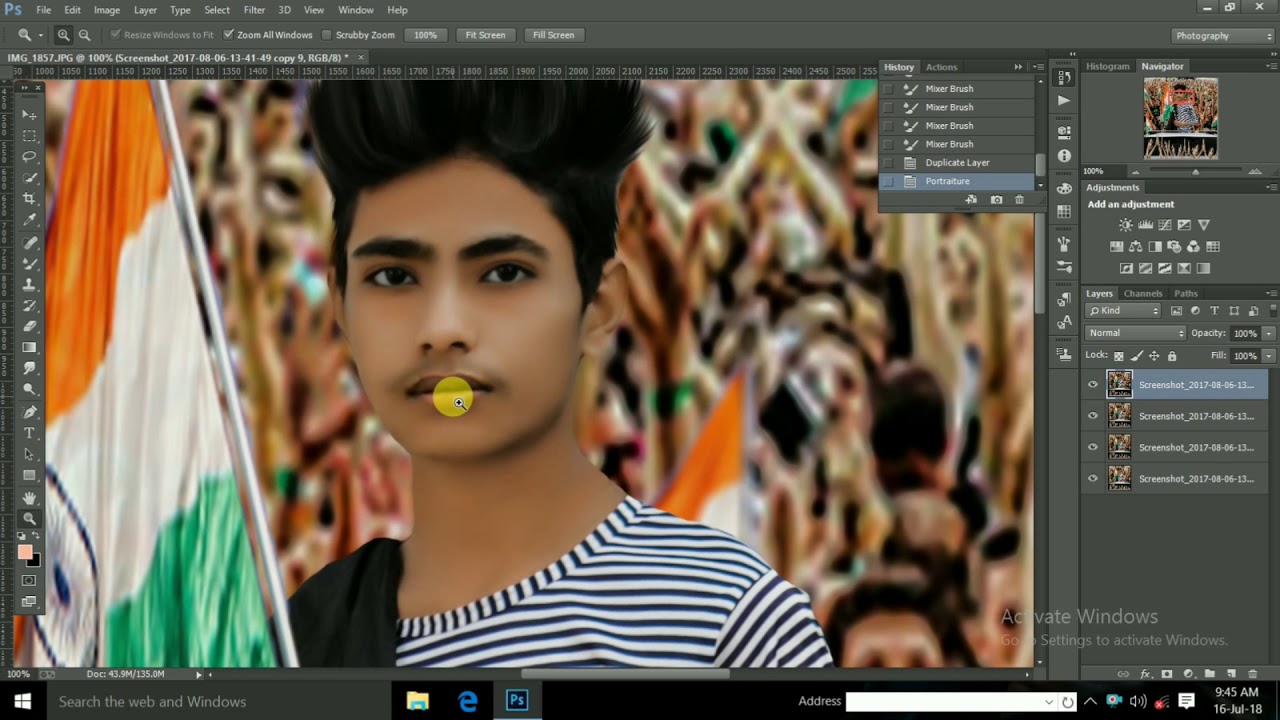Screen dimensions: 1280x720
Task: Open the Adjustments panel flyout menu
Action: (1272, 187)
